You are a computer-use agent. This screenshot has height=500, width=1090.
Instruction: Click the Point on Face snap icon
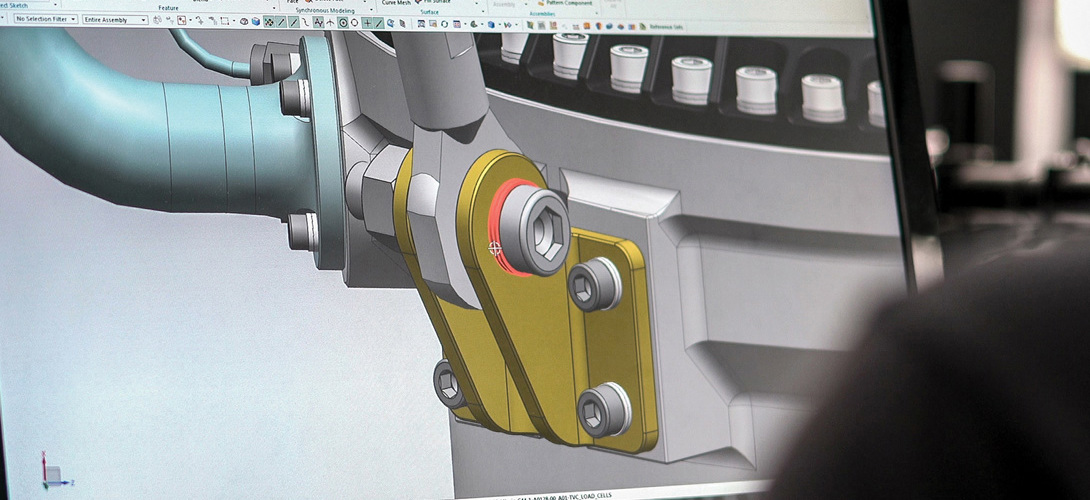click(x=391, y=23)
